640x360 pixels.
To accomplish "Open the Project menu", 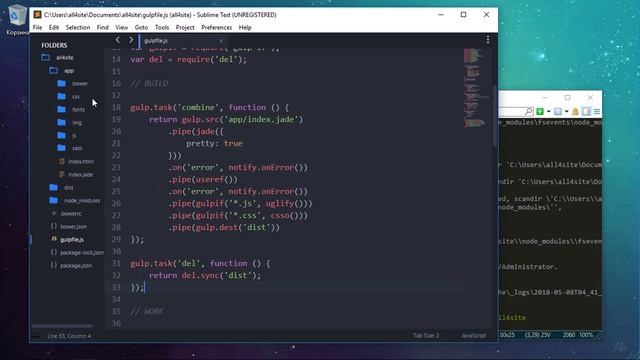I will (185, 27).
